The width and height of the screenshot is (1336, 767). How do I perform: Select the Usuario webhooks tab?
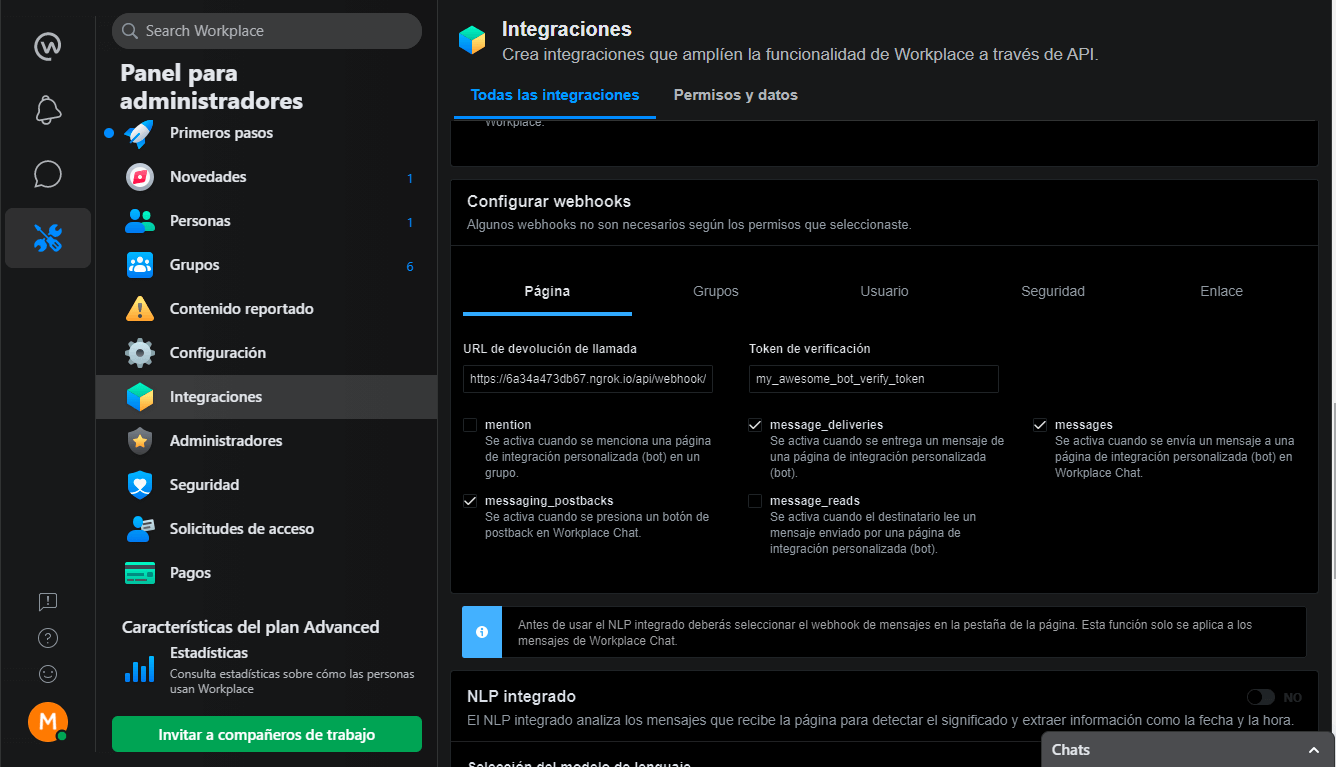pos(885,291)
